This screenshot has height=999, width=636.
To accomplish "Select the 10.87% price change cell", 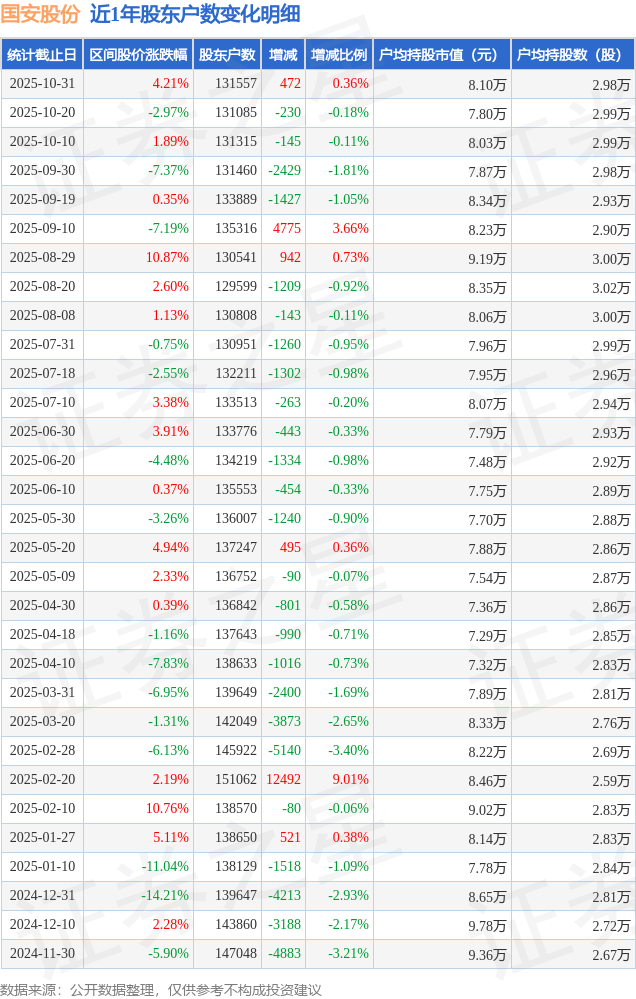I will tap(167, 258).
